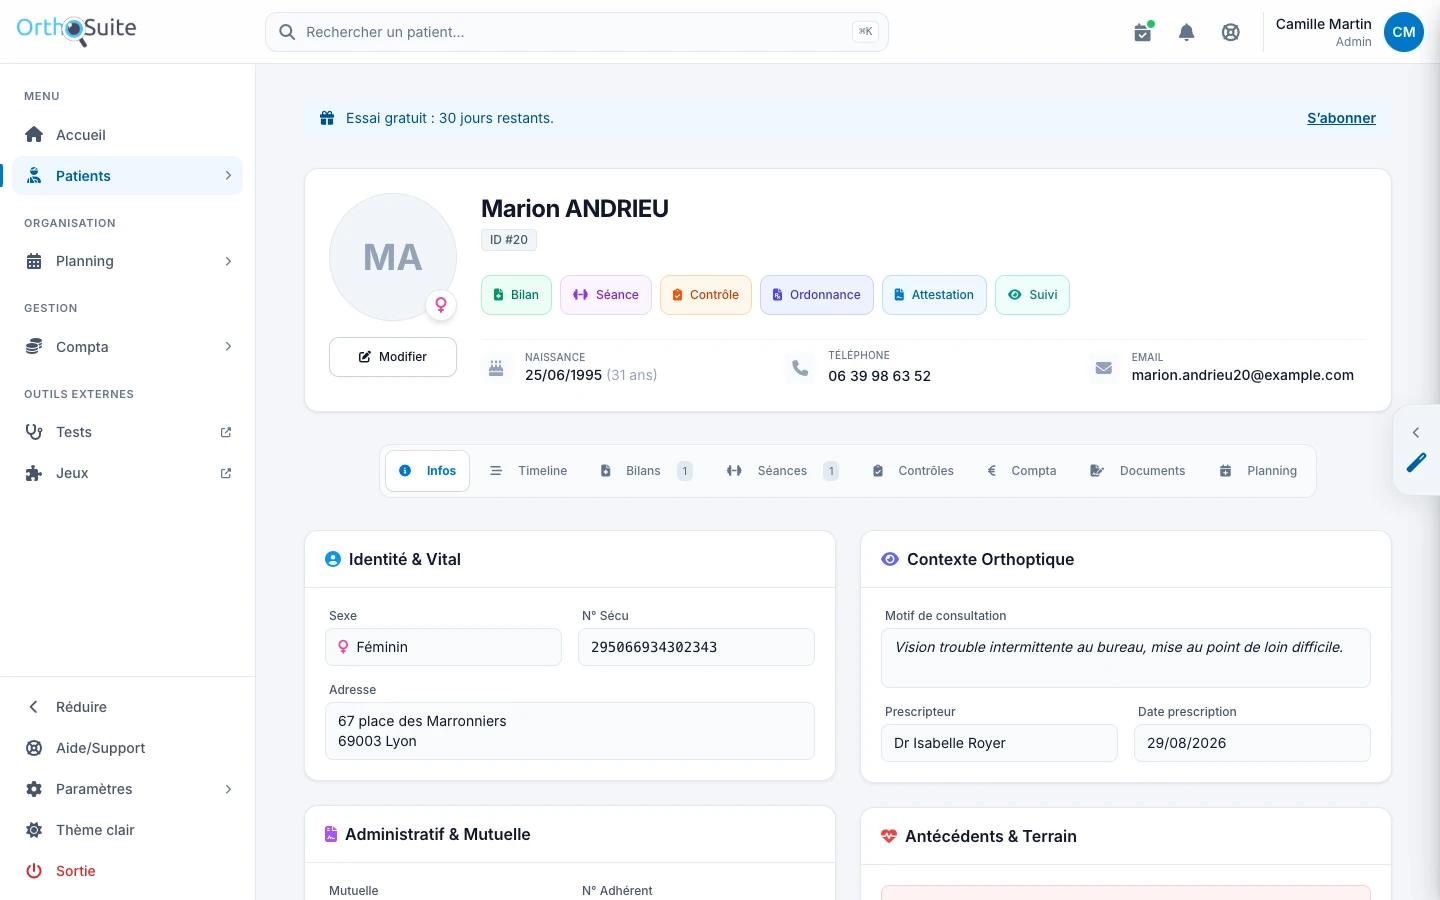Click the N° Sécu field

click(696, 647)
